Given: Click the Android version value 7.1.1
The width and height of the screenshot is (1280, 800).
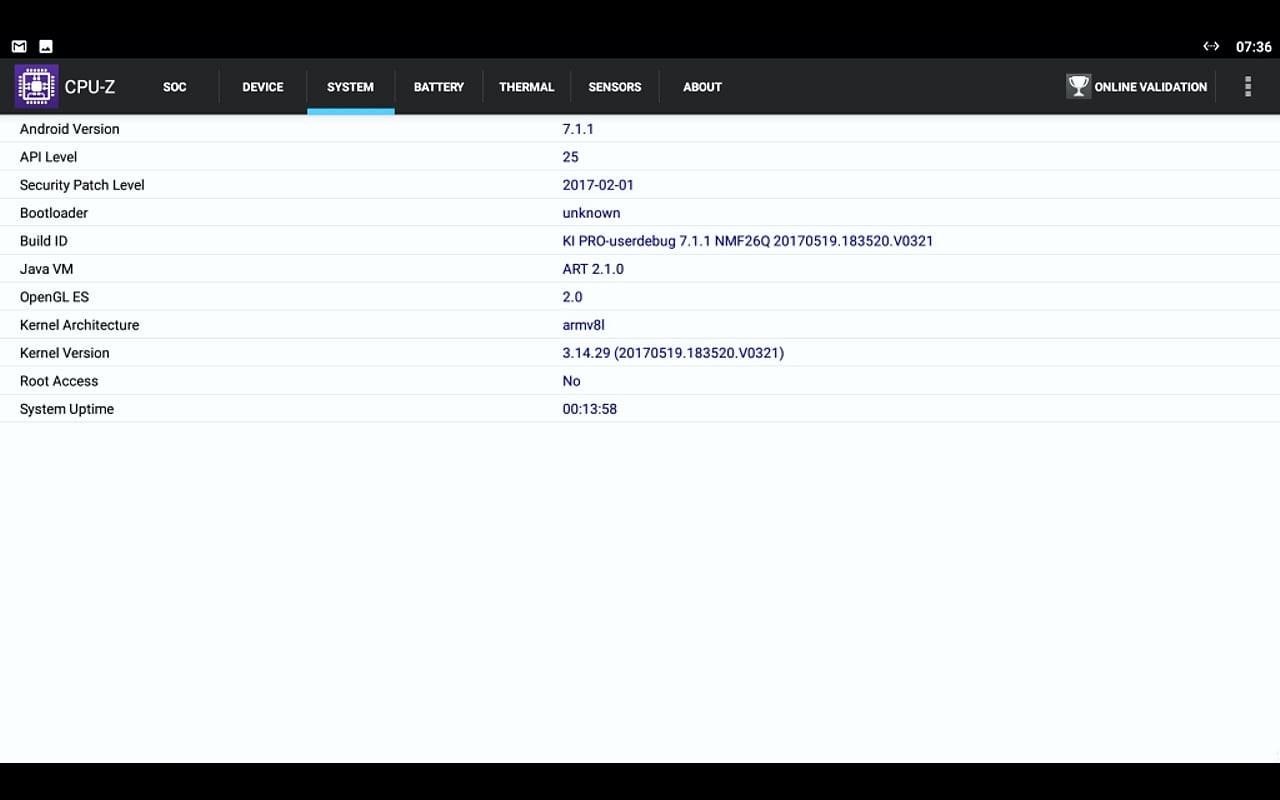Looking at the screenshot, I should click(578, 129).
